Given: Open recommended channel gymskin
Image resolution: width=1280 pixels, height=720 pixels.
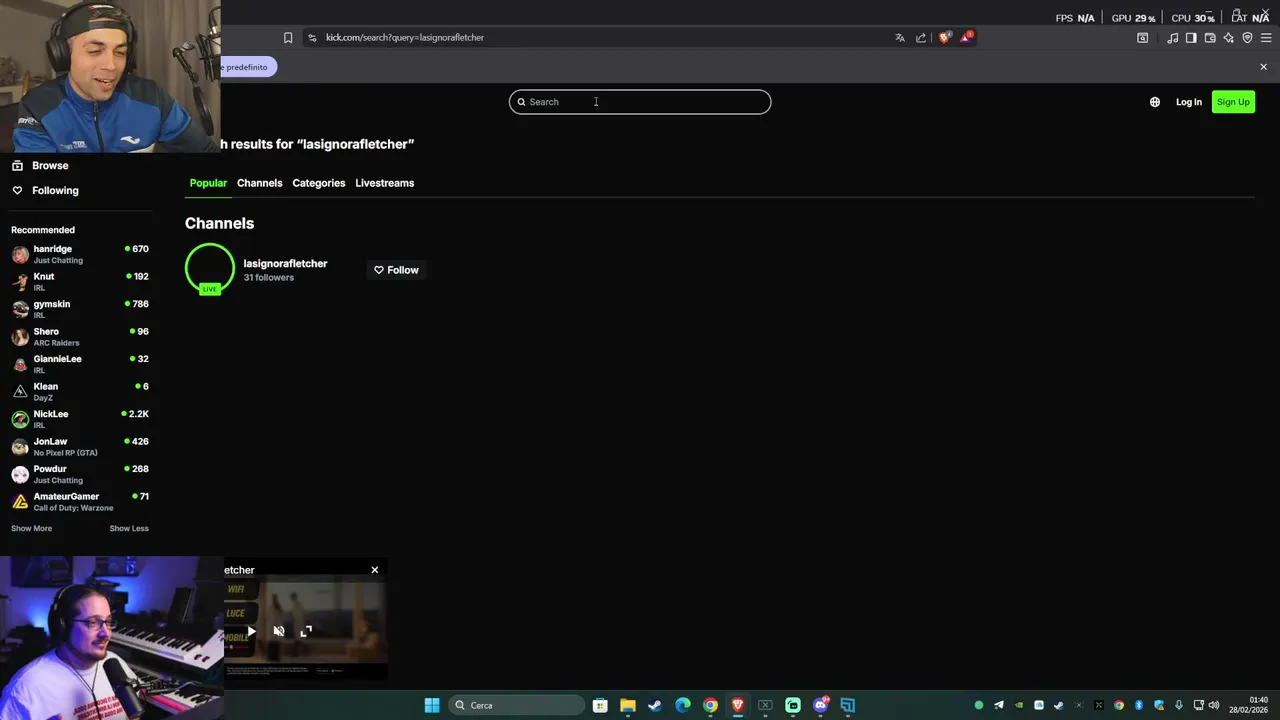Looking at the screenshot, I should click(80, 309).
